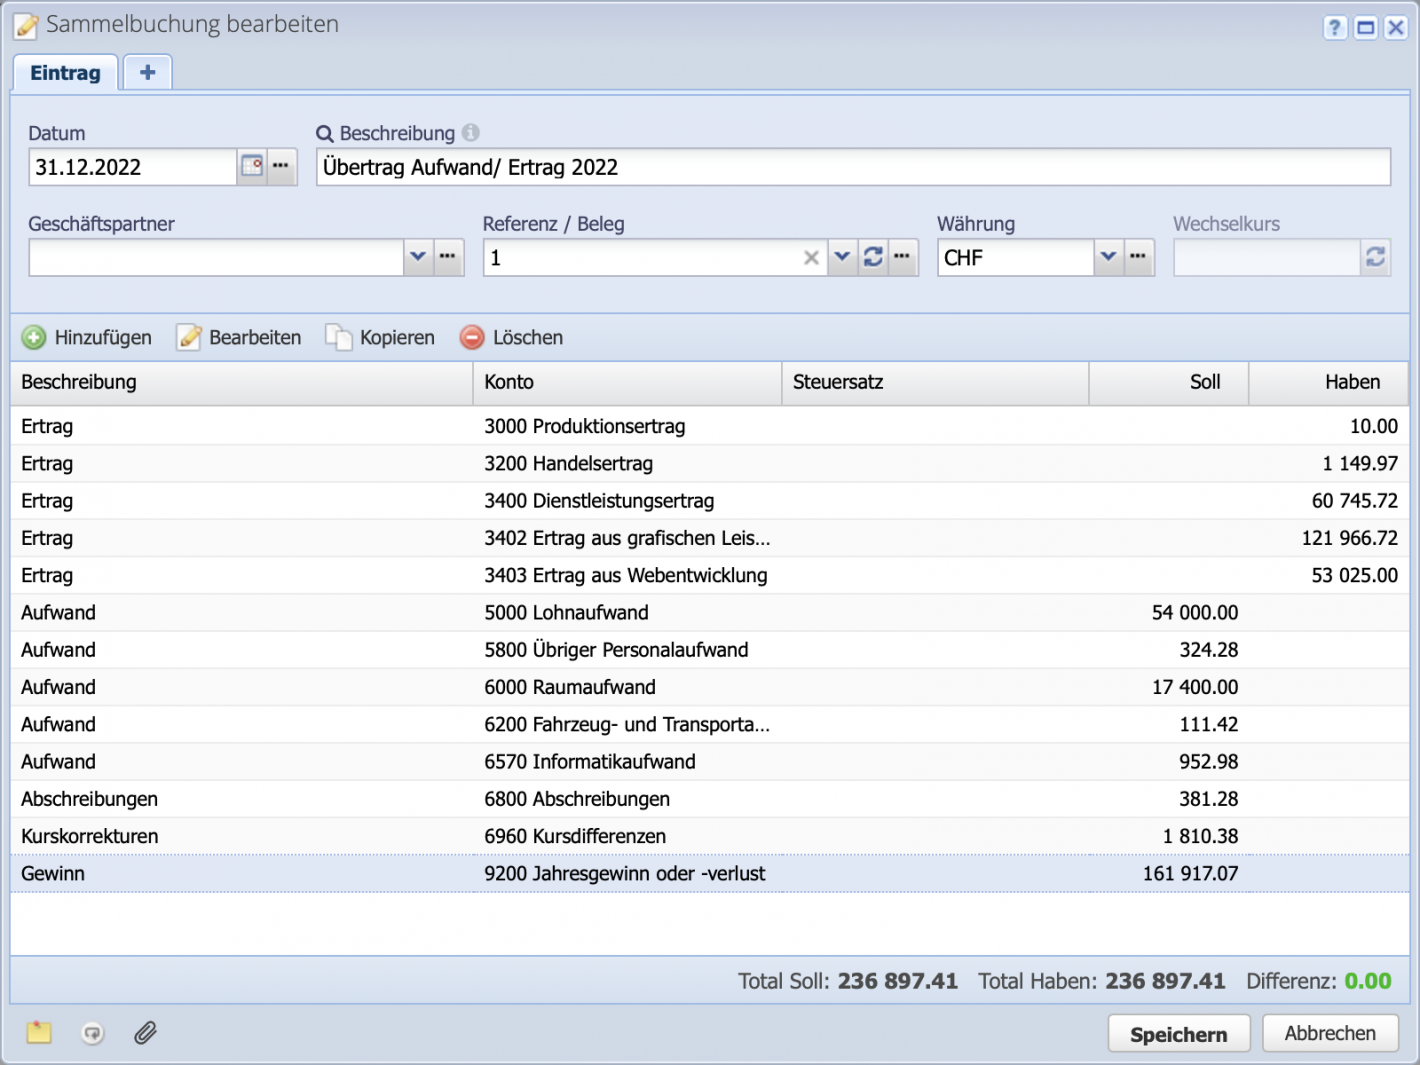Select the 5000 Lohnaufwand row

tap(566, 613)
